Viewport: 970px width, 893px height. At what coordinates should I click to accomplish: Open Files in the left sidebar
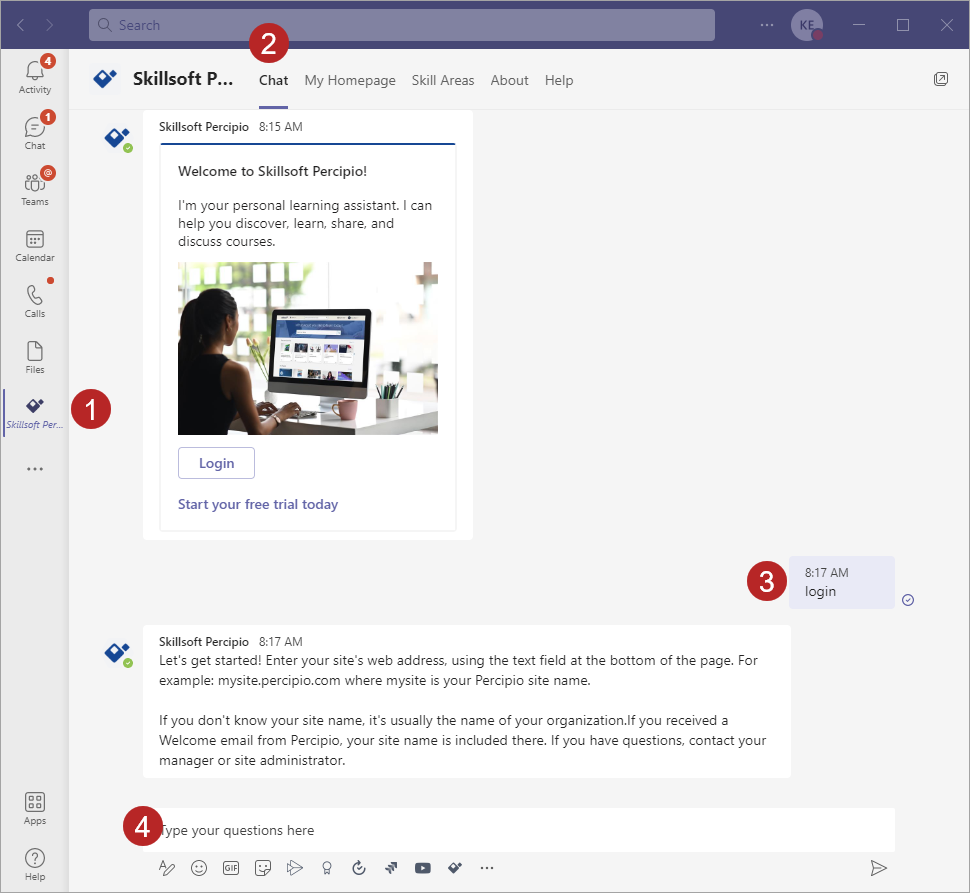coord(35,357)
